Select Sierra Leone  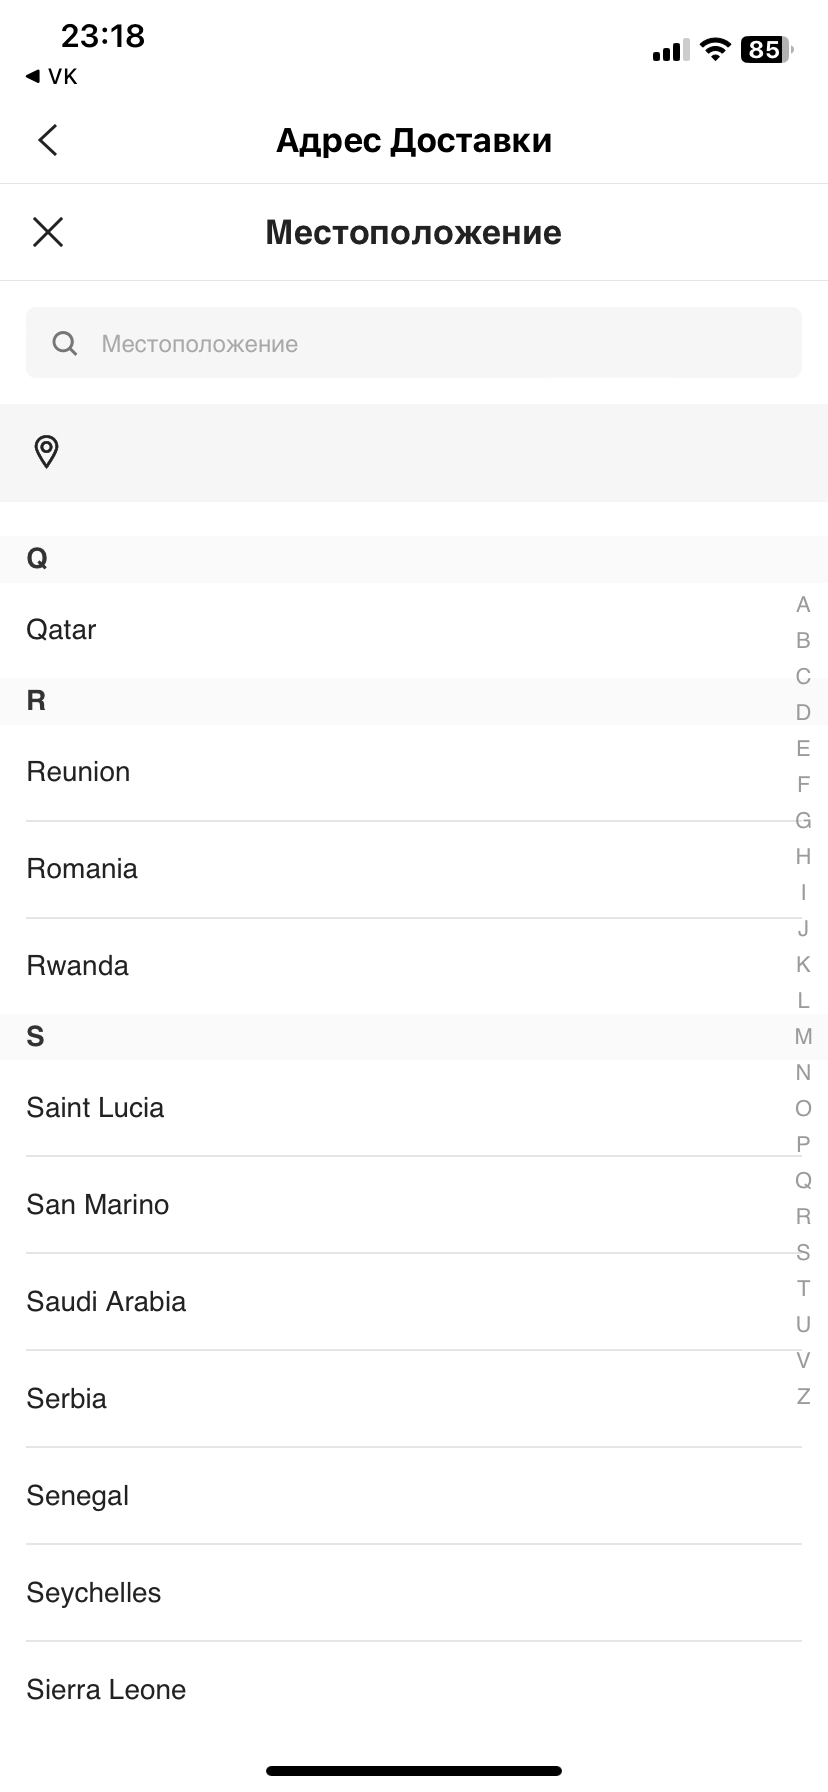tap(106, 1690)
